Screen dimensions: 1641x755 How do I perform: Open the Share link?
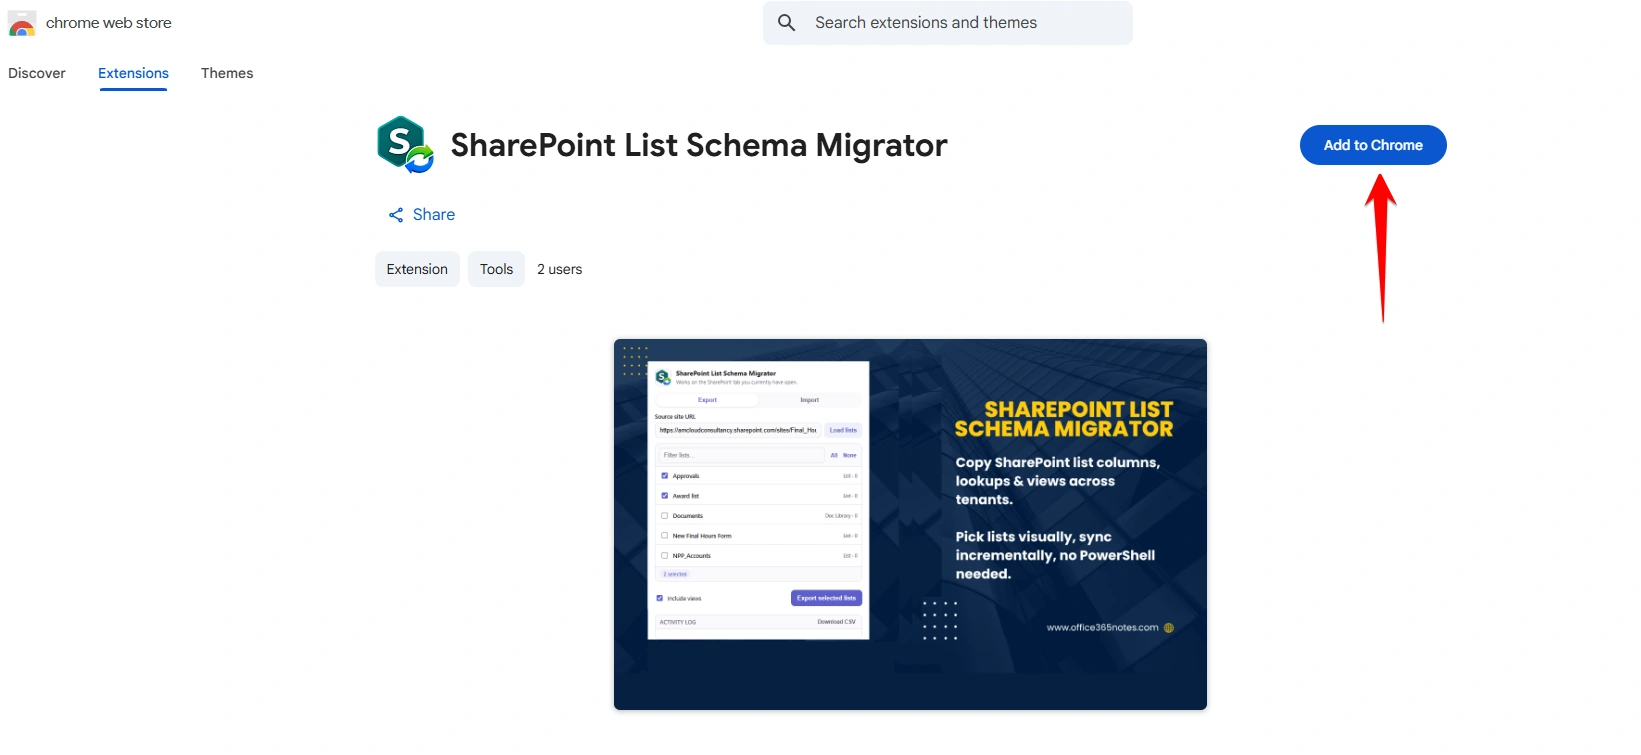421,215
